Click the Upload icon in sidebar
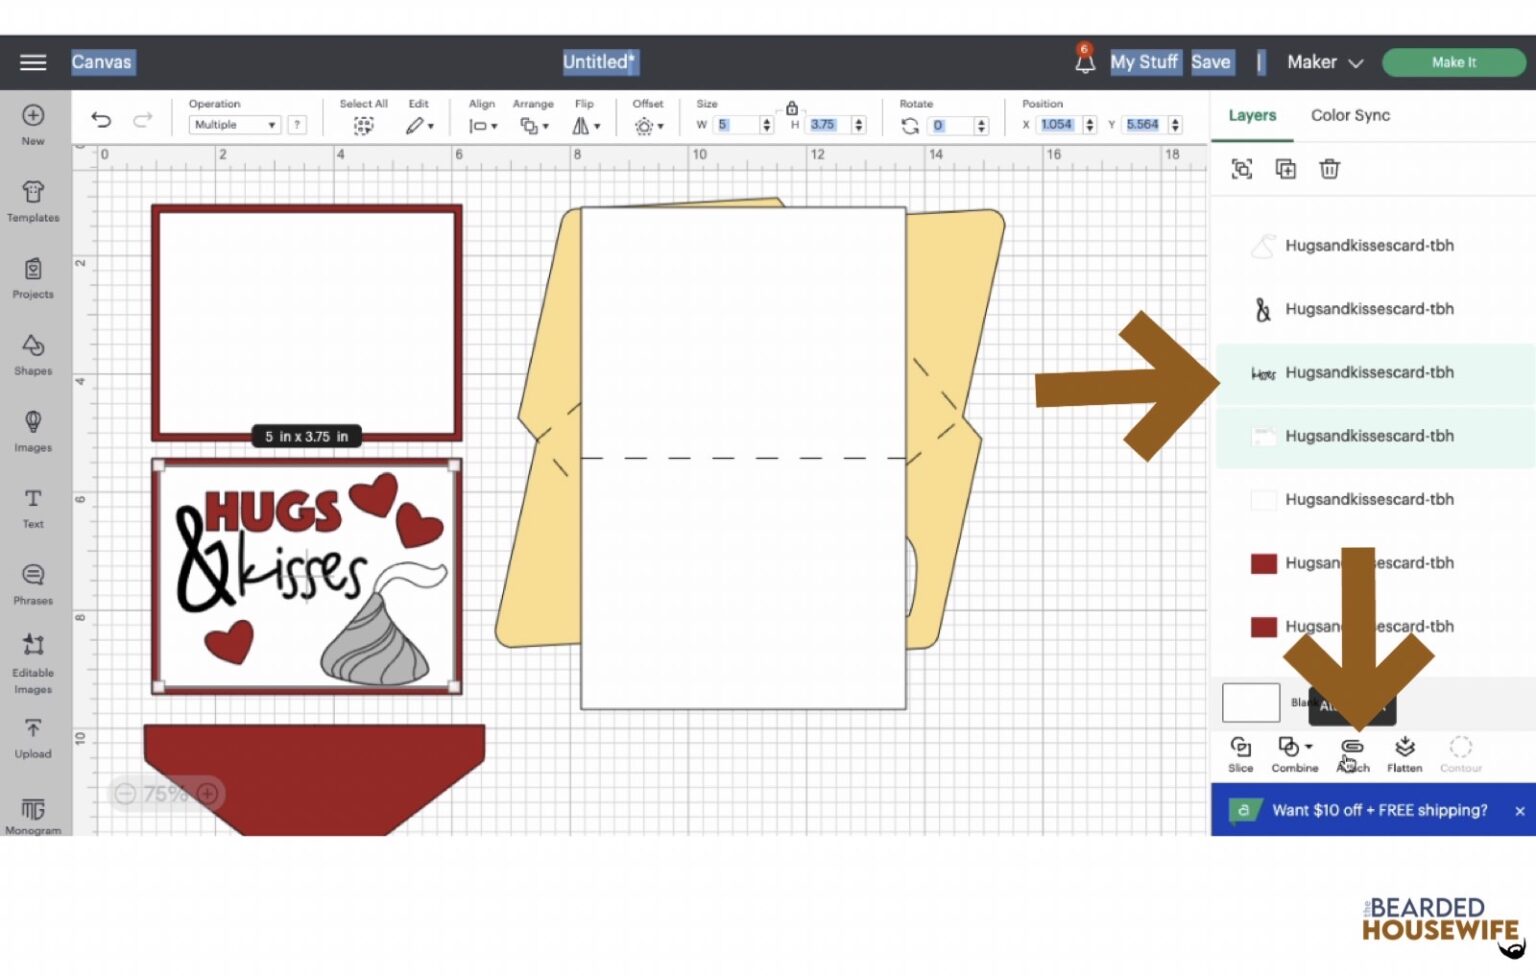 pos(33,737)
